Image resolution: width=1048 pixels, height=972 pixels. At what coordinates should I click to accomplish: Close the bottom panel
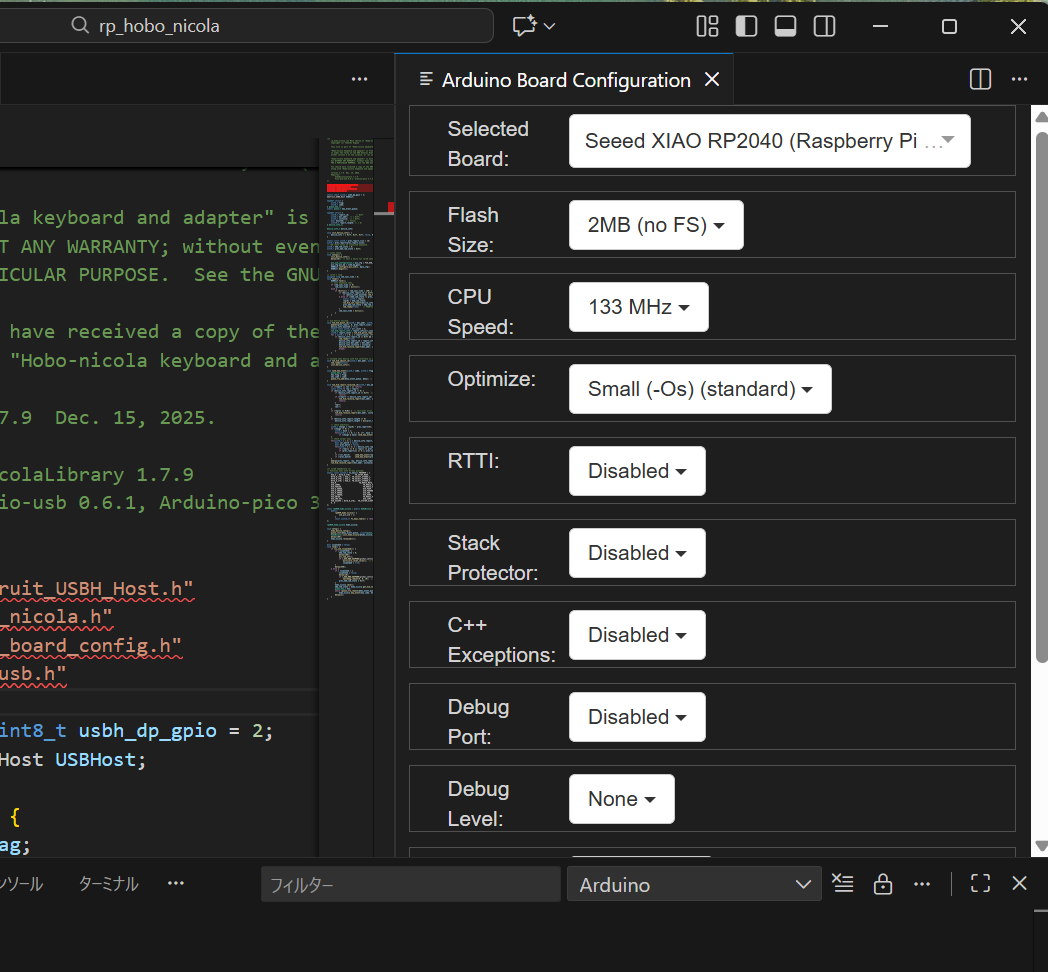click(1019, 884)
